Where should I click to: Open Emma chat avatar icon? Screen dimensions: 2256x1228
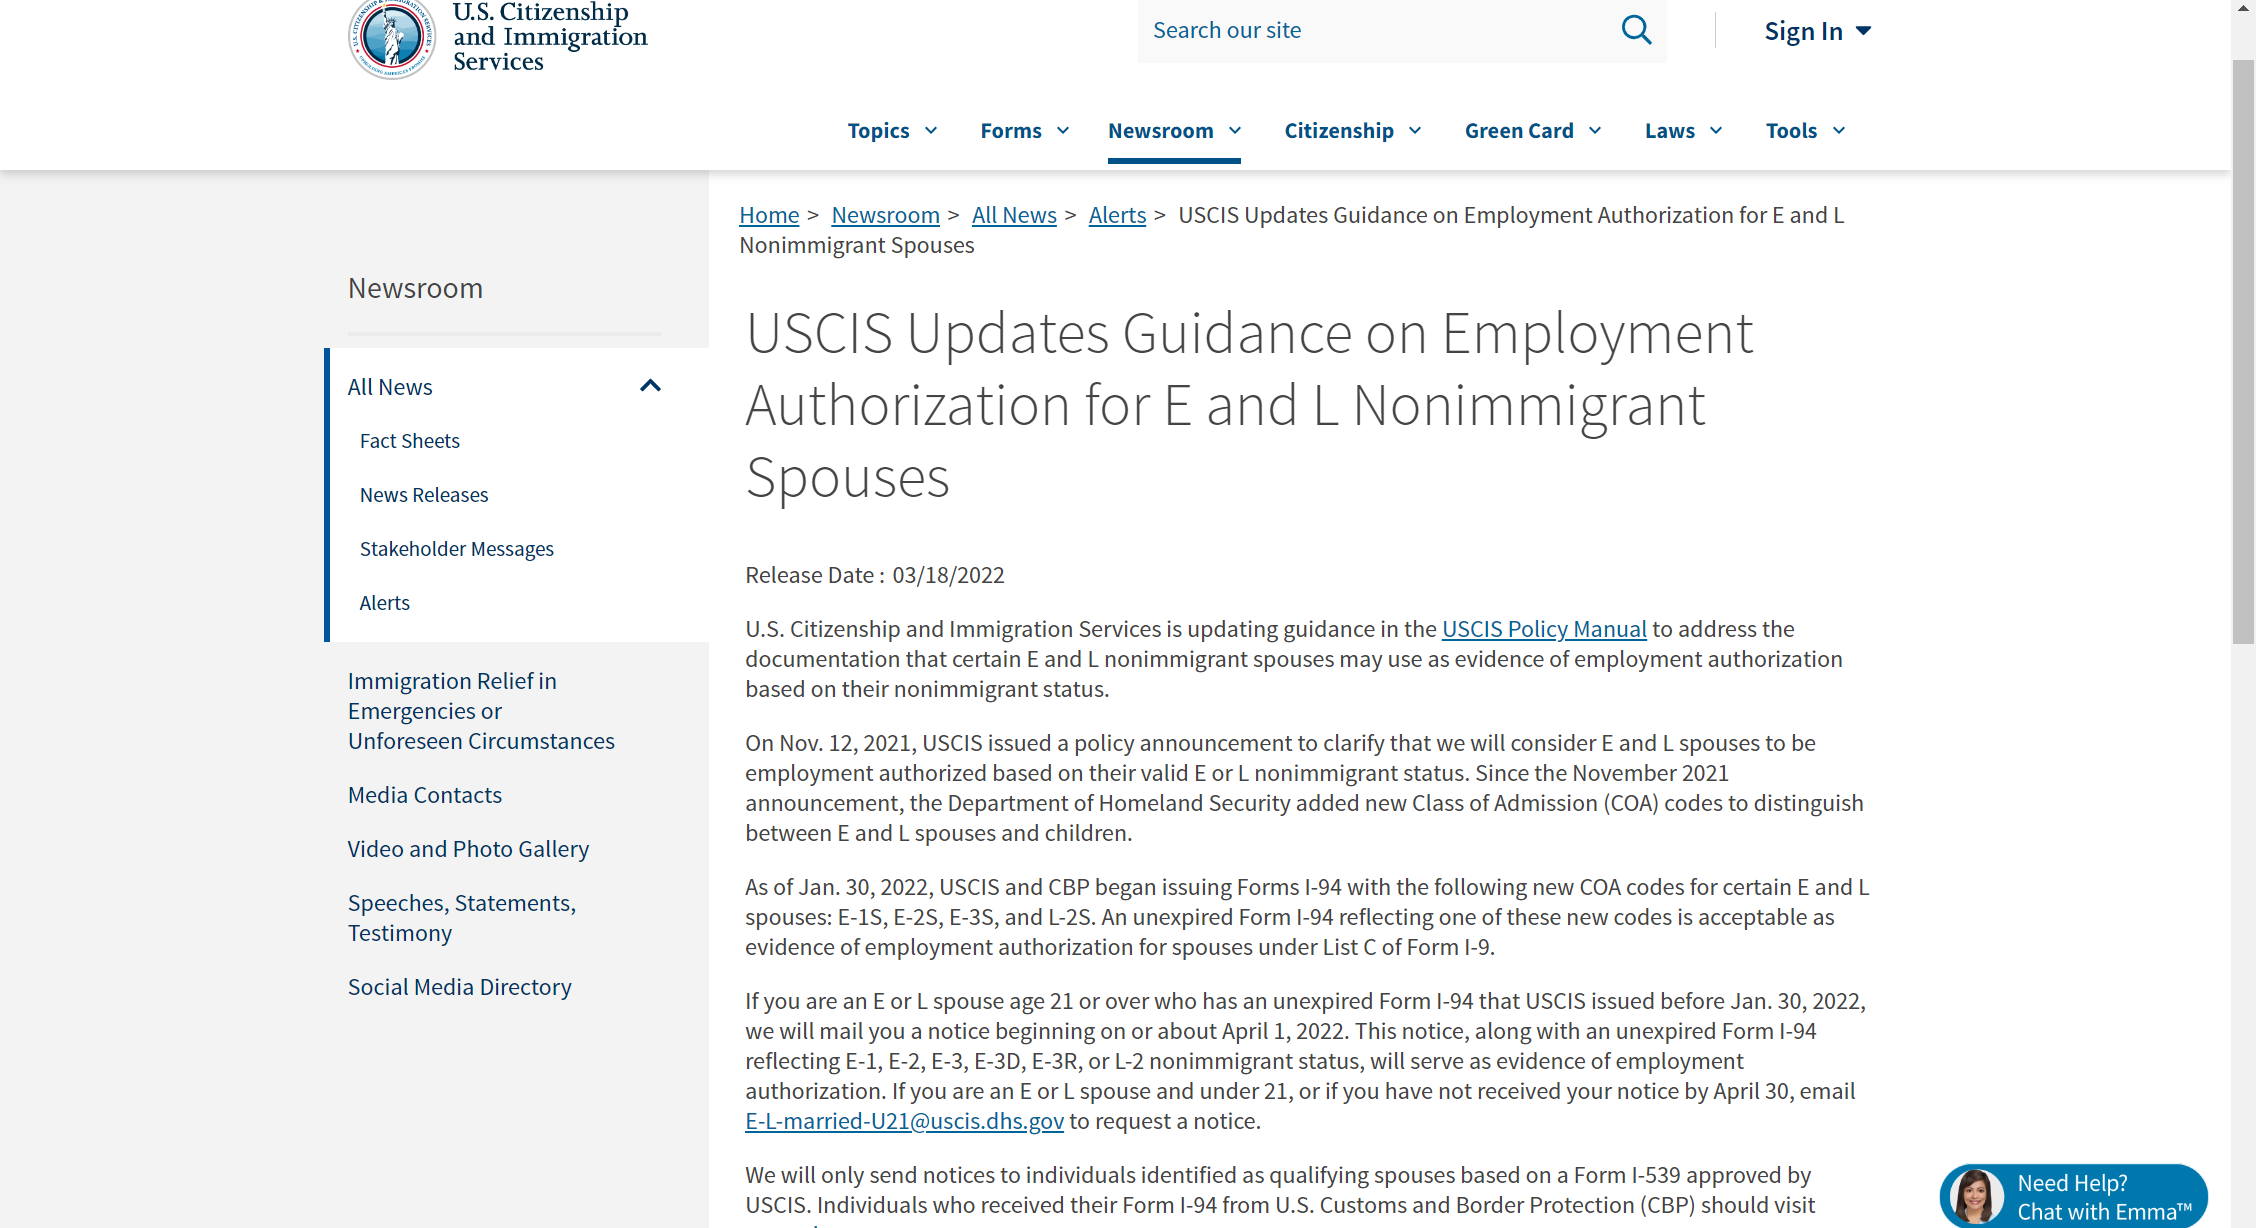1975,1196
